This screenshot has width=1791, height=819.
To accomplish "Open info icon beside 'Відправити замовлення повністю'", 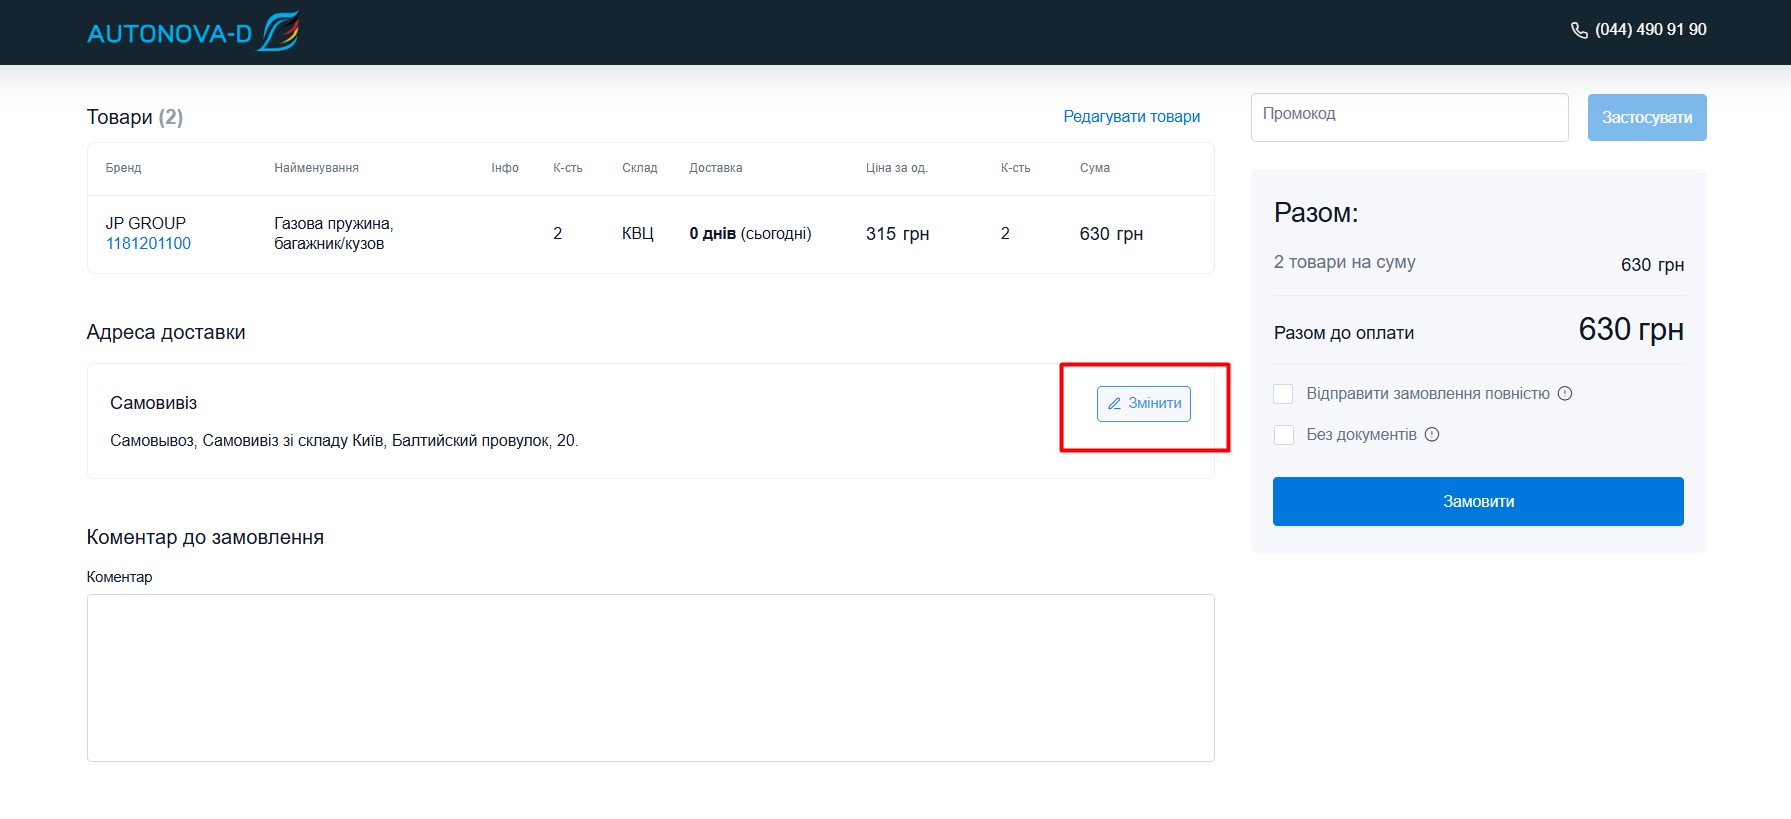I will click(1565, 394).
